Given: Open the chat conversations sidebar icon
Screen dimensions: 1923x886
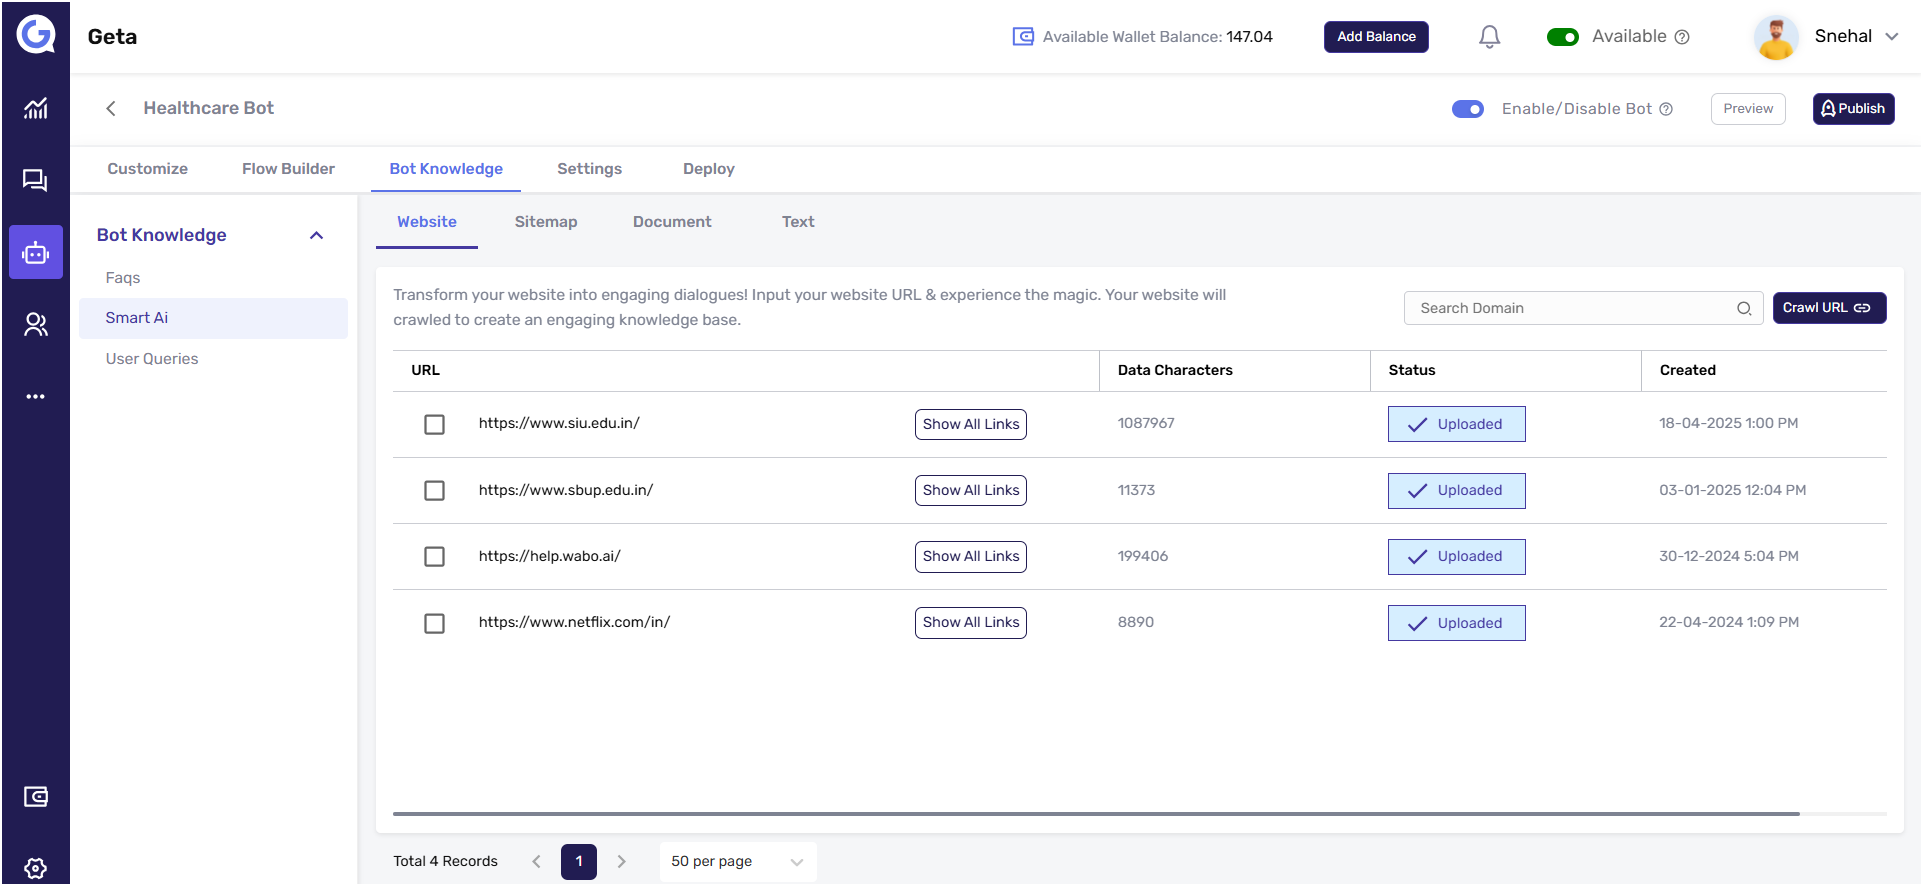Looking at the screenshot, I should [36, 180].
